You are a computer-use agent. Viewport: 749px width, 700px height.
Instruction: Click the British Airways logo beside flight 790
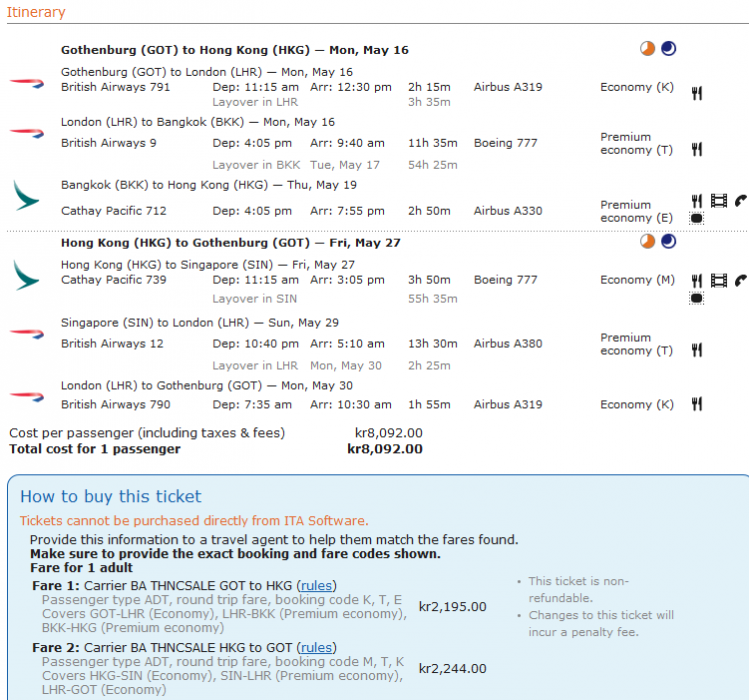[x=27, y=396]
